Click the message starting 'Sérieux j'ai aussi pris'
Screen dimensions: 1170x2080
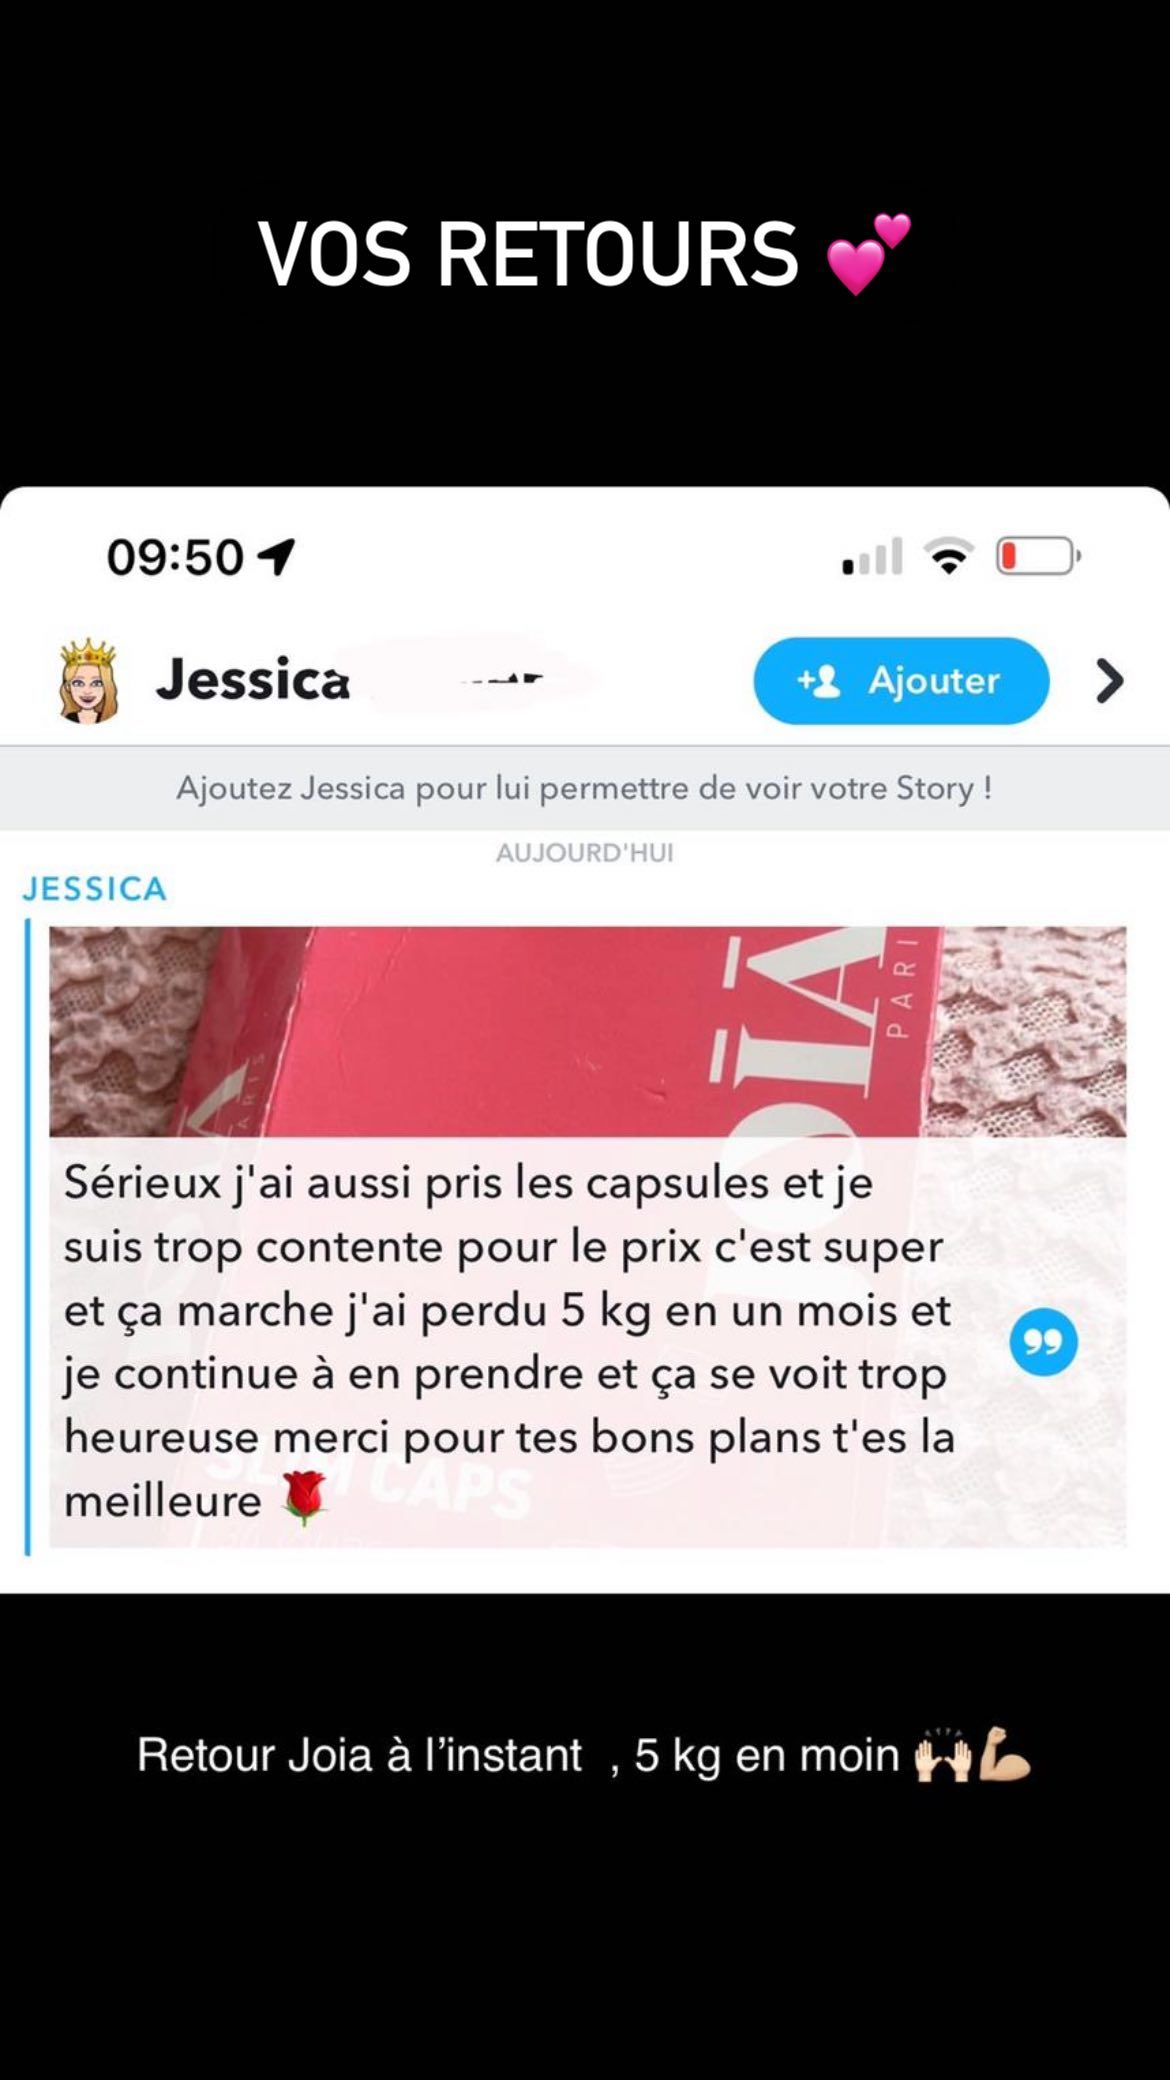pos(510,1342)
